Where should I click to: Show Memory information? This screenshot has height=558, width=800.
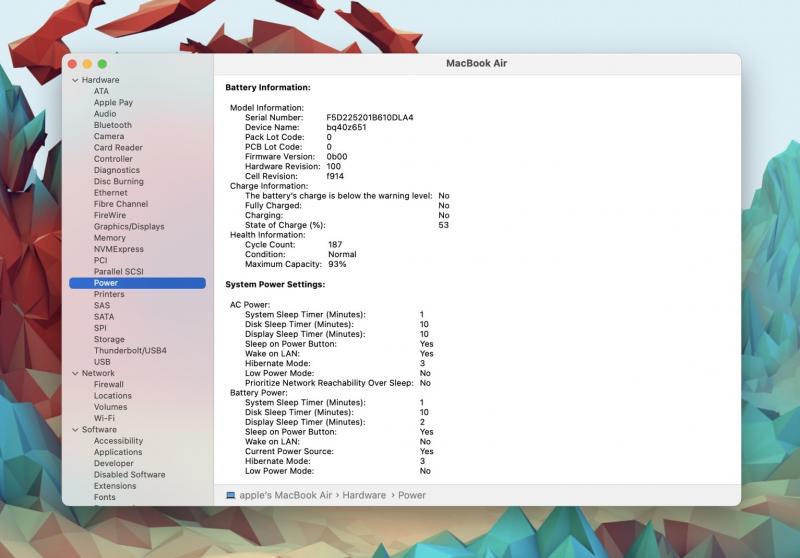point(109,238)
